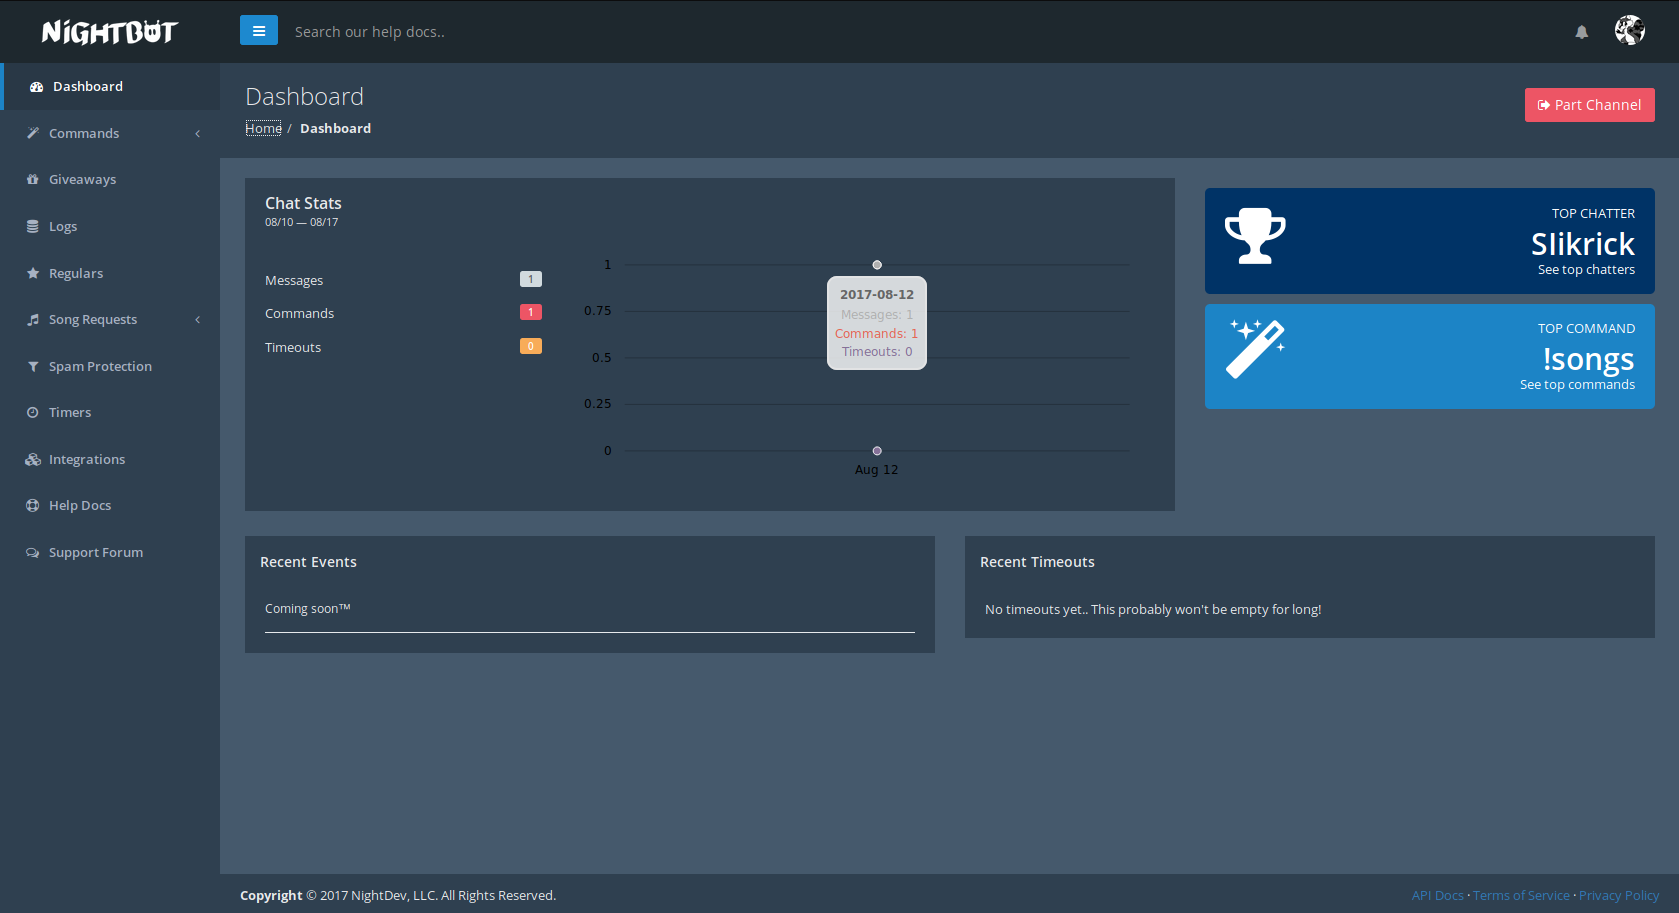The image size is (1679, 913).
Task: Click the !songs top command name
Action: pos(1588,359)
